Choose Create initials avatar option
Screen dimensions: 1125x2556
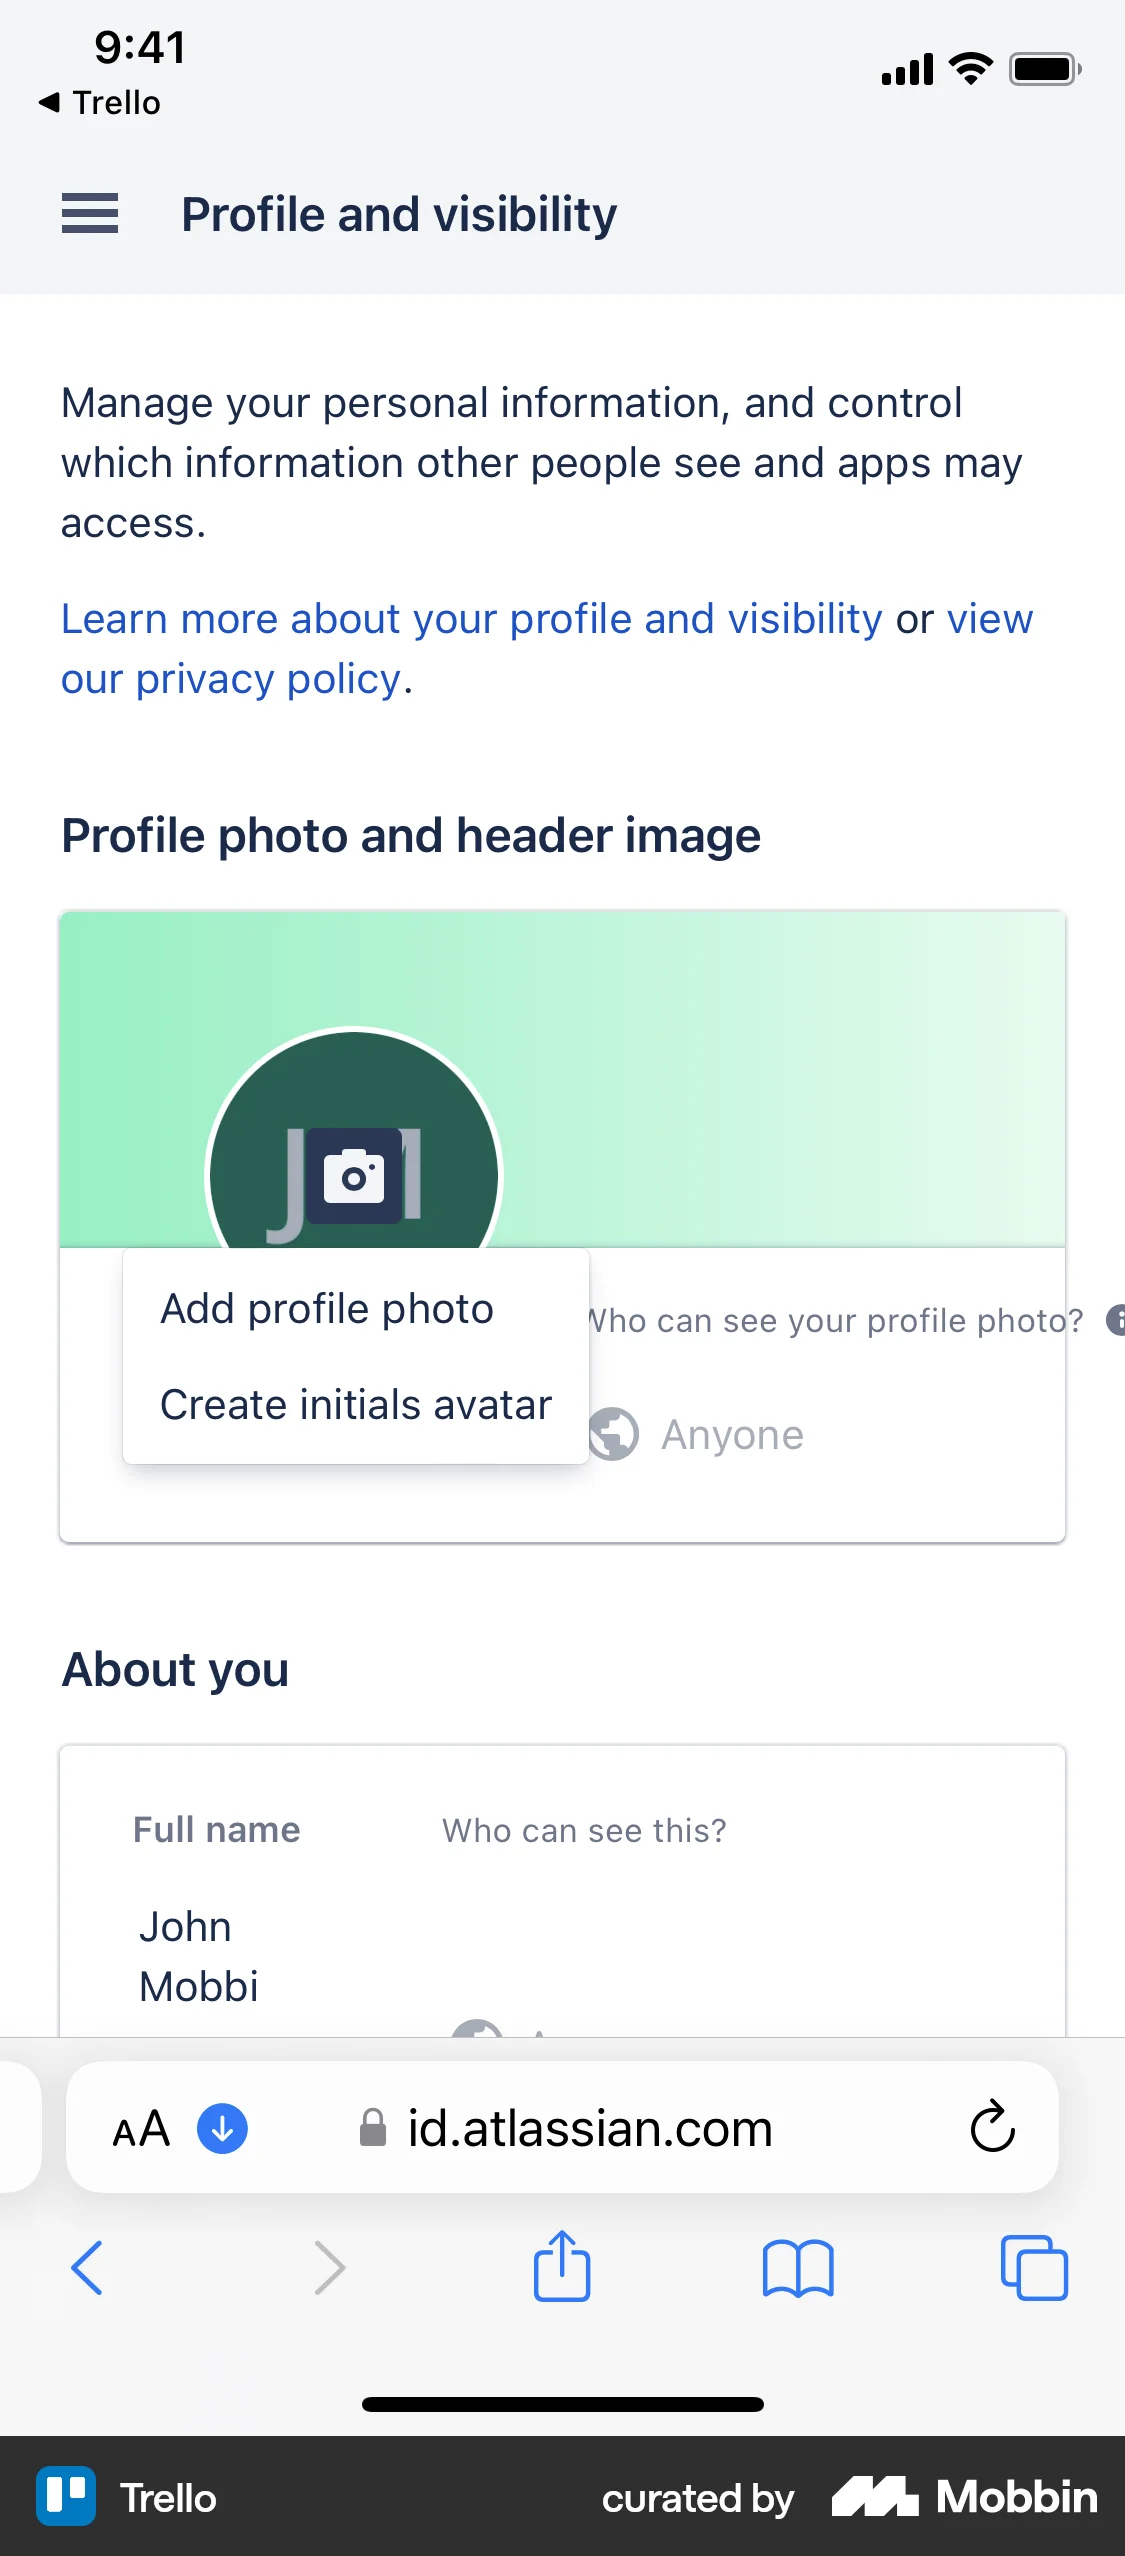pyautogui.click(x=356, y=1405)
